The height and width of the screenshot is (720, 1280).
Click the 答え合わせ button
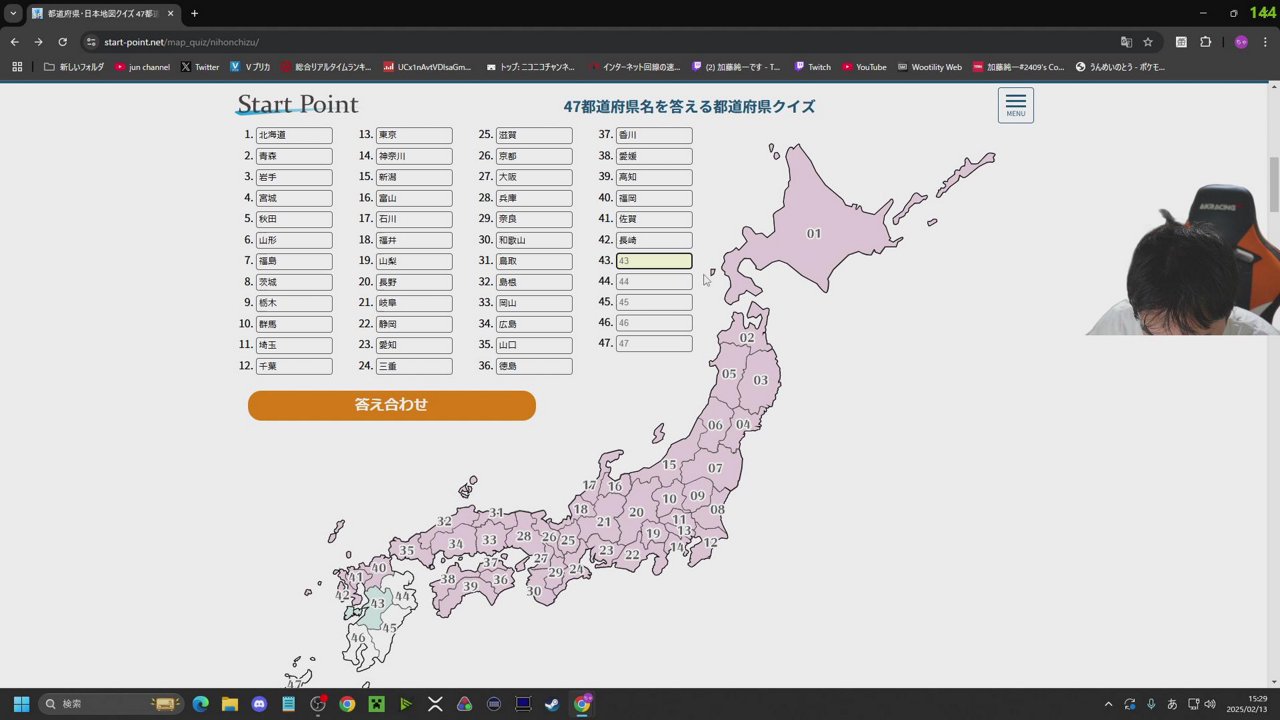pos(391,405)
